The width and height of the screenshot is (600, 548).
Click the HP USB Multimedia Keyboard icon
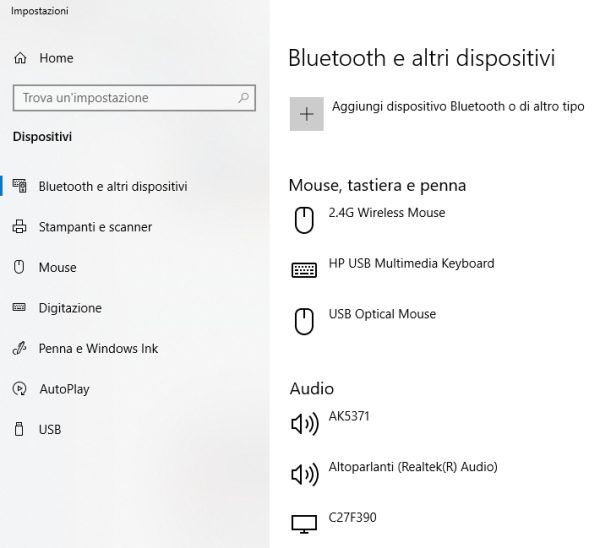pyautogui.click(x=304, y=270)
